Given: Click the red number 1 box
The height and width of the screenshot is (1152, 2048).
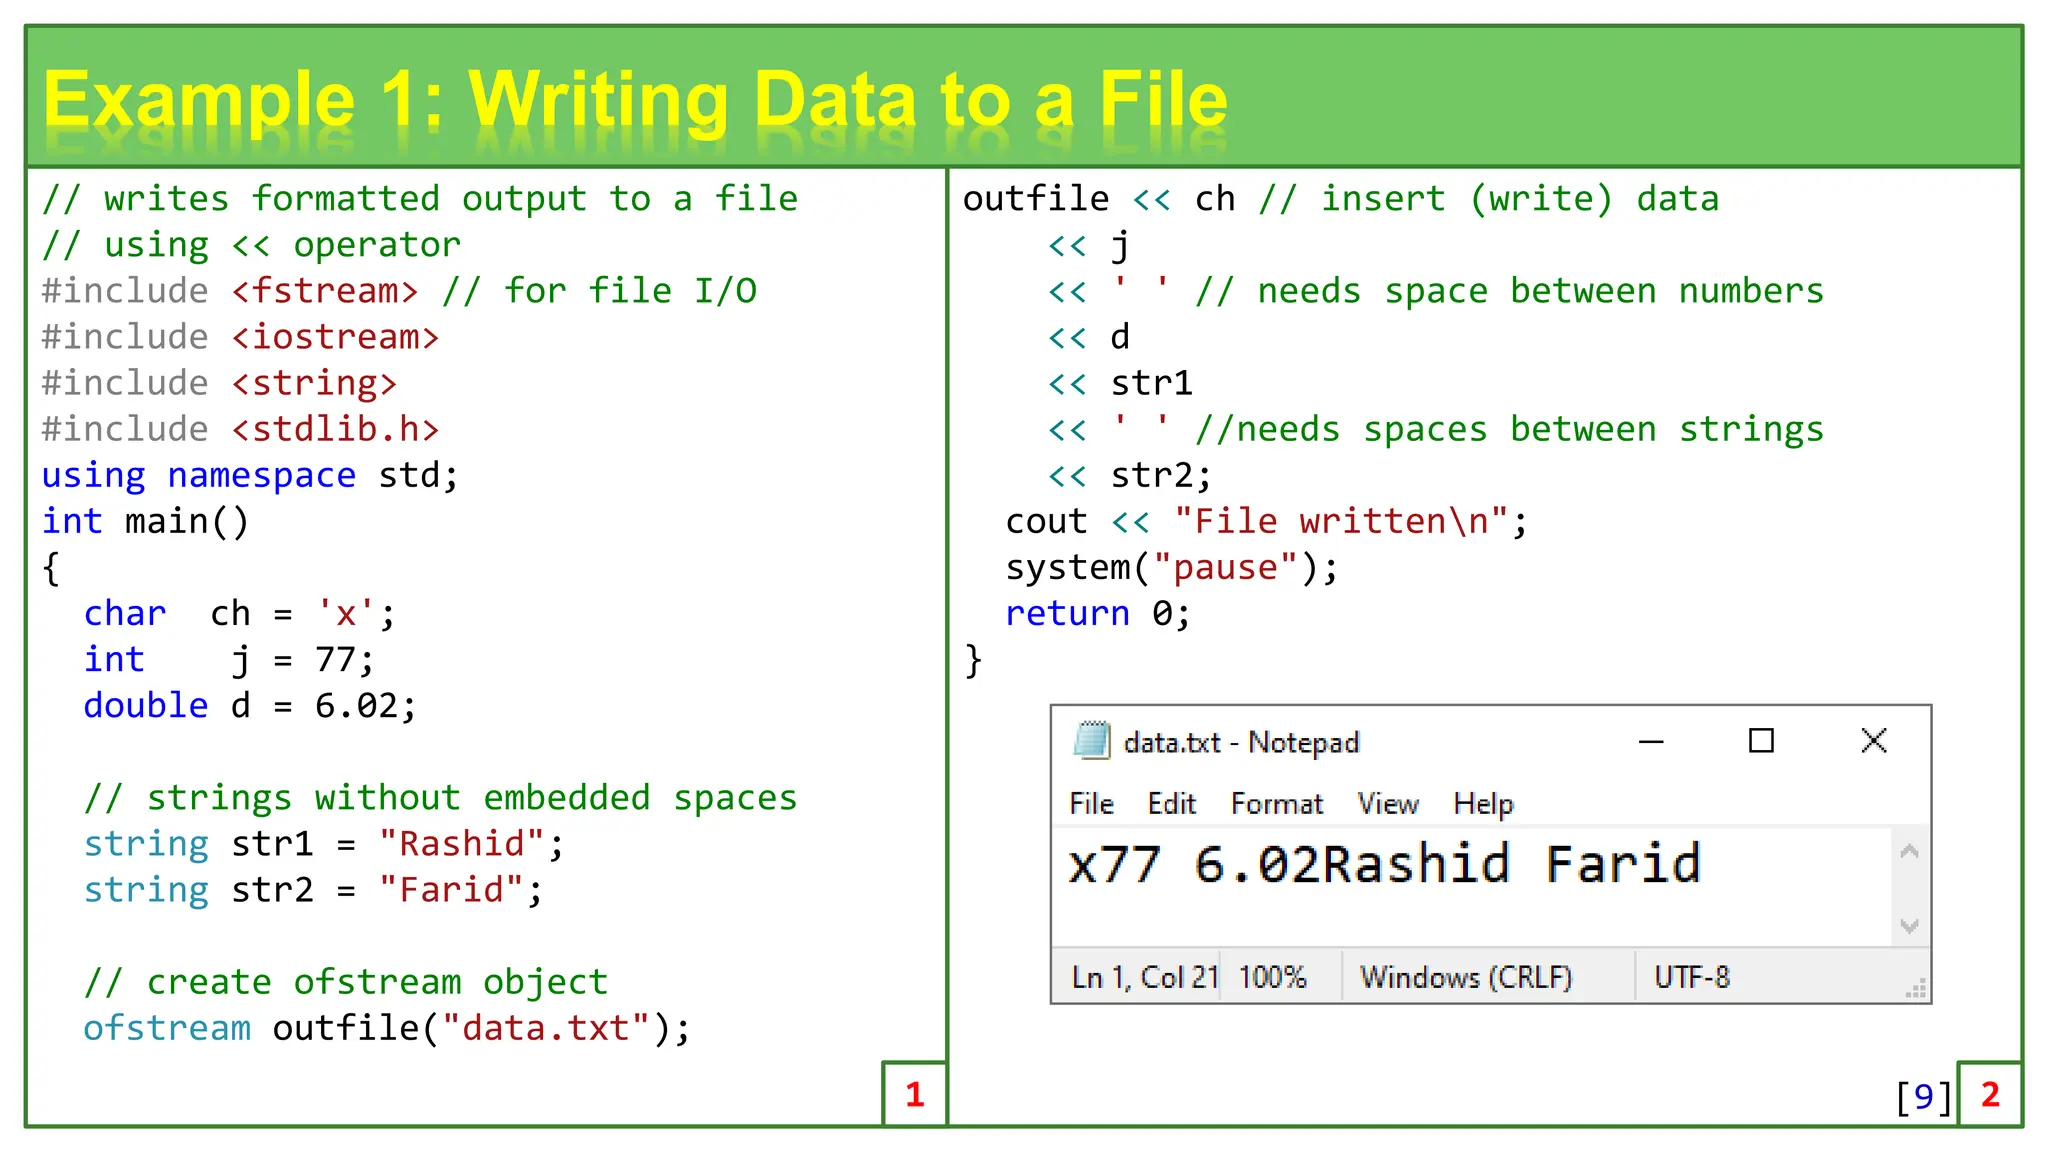Looking at the screenshot, I should pos(914,1094).
